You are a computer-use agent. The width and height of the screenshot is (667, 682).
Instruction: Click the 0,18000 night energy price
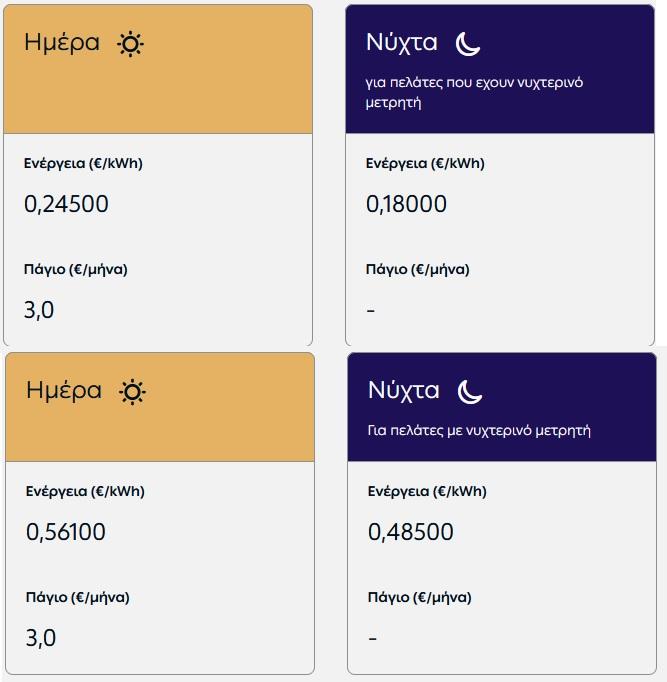coord(406,204)
